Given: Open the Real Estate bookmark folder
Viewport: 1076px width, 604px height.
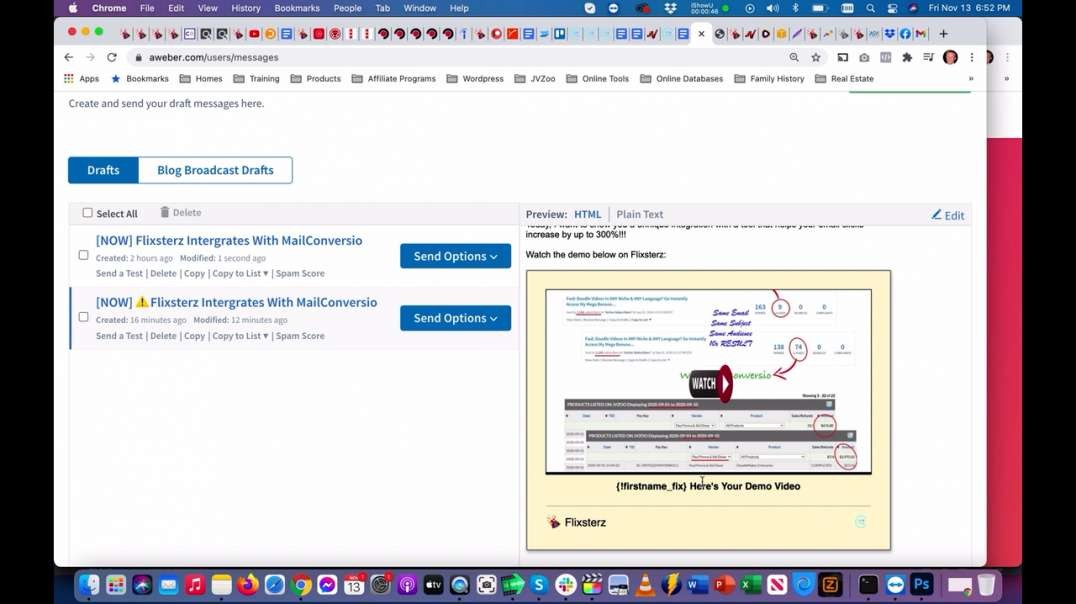Looking at the screenshot, I should pyautogui.click(x=844, y=79).
